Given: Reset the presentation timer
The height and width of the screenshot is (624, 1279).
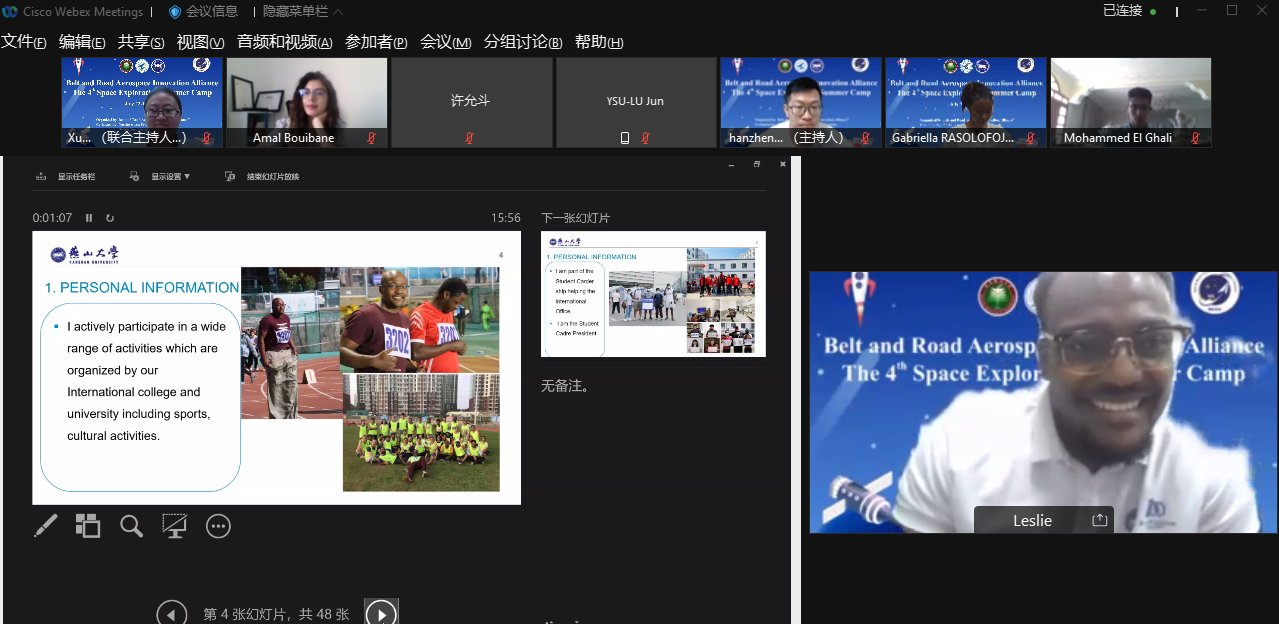Looking at the screenshot, I should (110, 218).
